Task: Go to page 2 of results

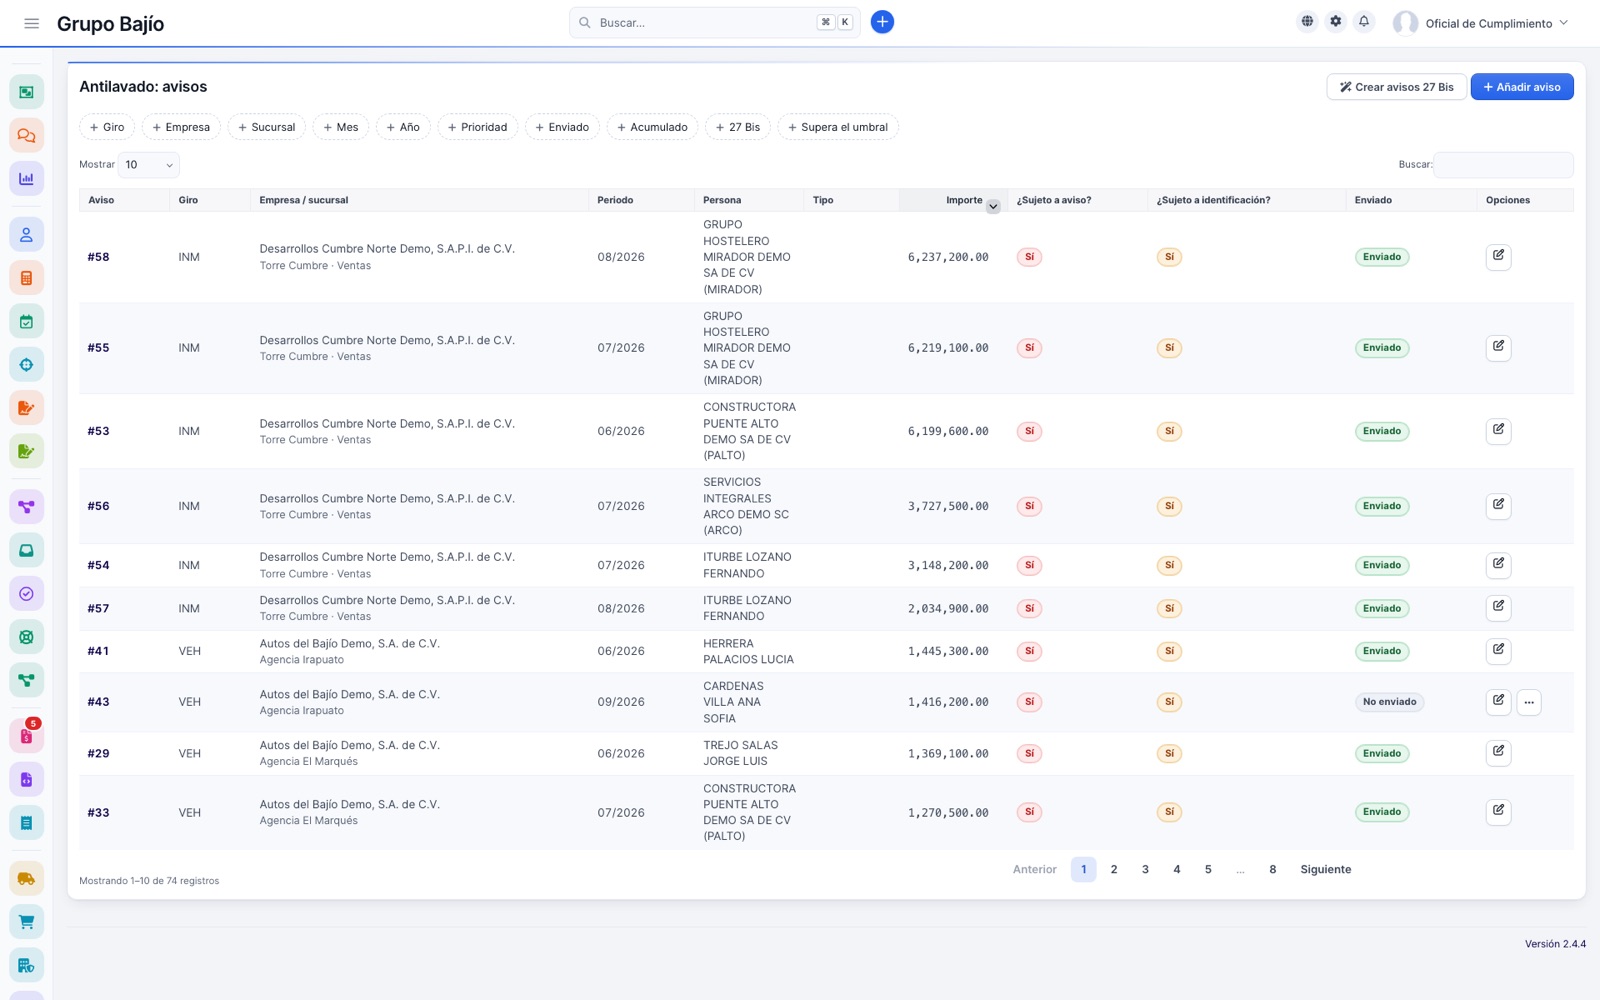Action: point(1114,869)
